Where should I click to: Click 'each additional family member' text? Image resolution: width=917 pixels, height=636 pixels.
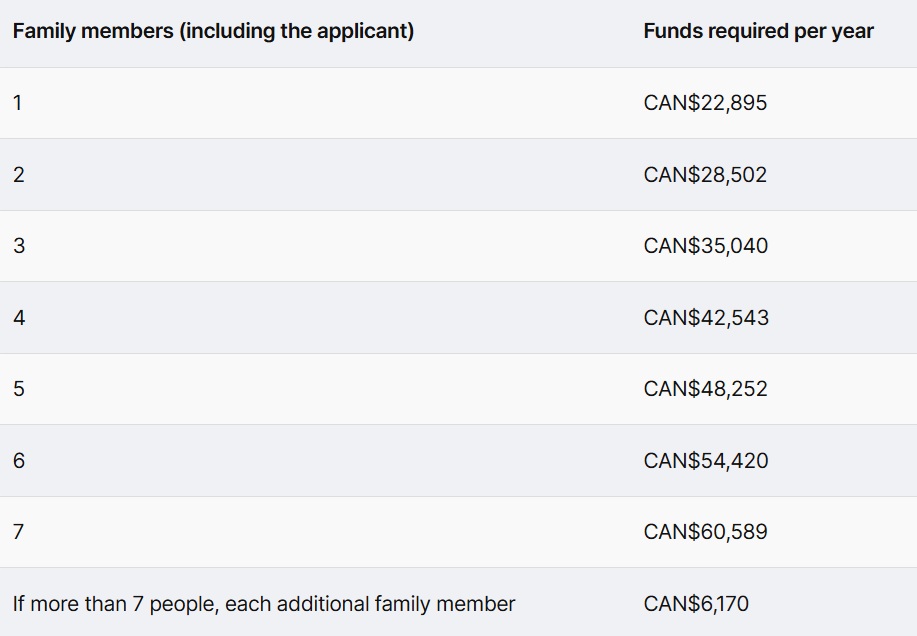click(x=370, y=604)
